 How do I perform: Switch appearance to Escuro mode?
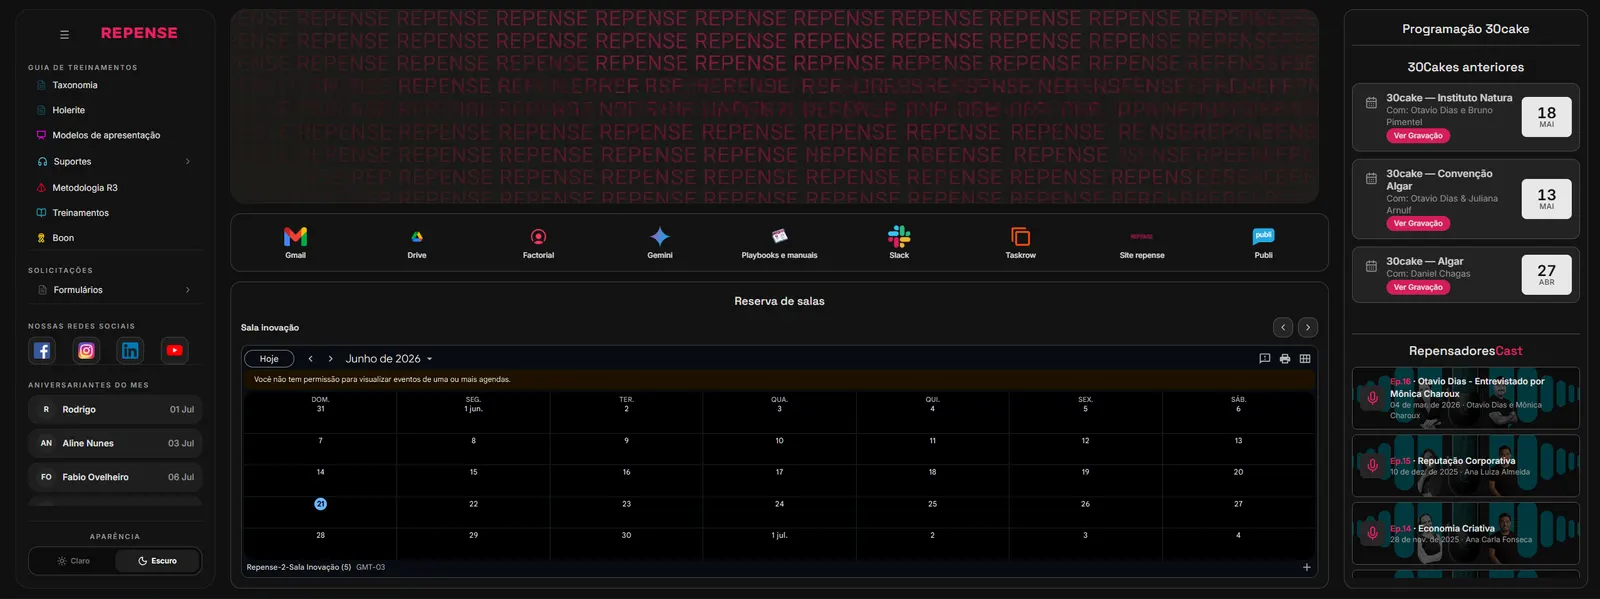click(157, 561)
